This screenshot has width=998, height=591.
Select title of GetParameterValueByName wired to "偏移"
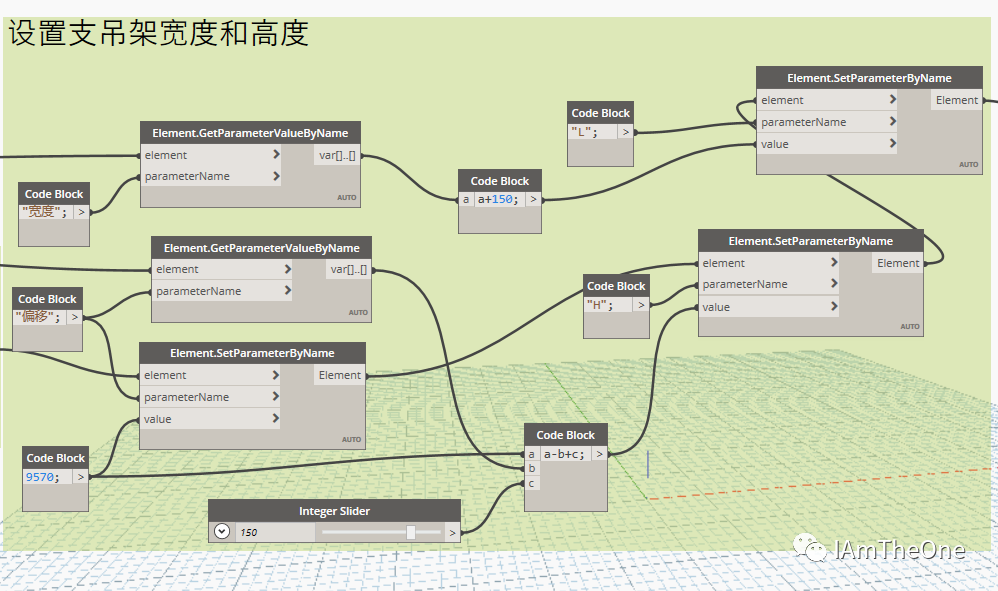click(x=262, y=248)
